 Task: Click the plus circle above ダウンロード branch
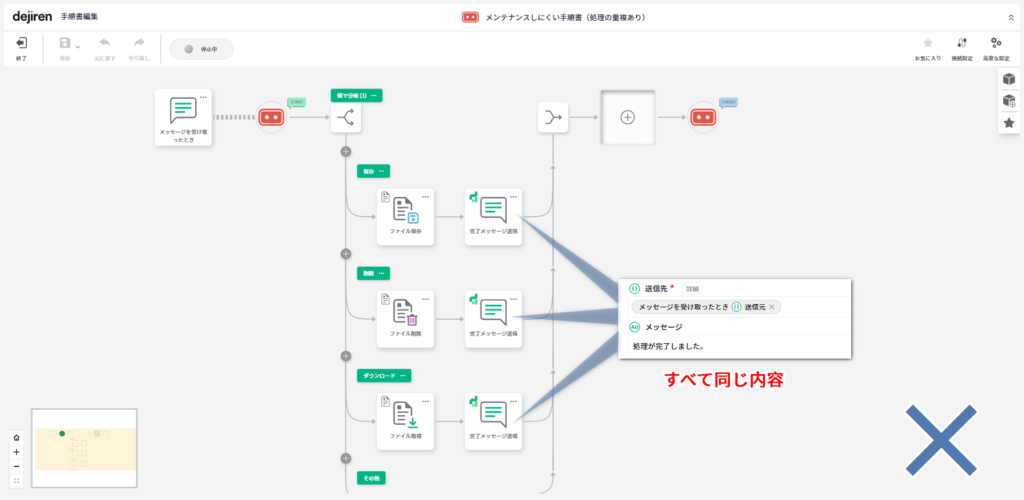345,356
